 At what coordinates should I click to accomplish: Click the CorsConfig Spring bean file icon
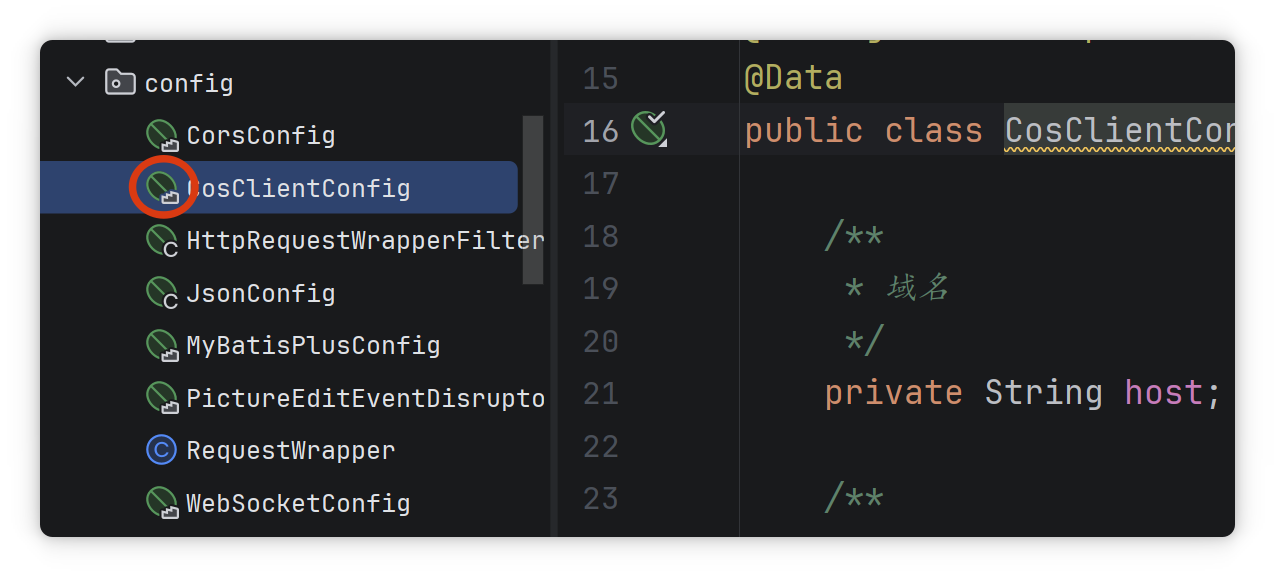click(x=161, y=135)
